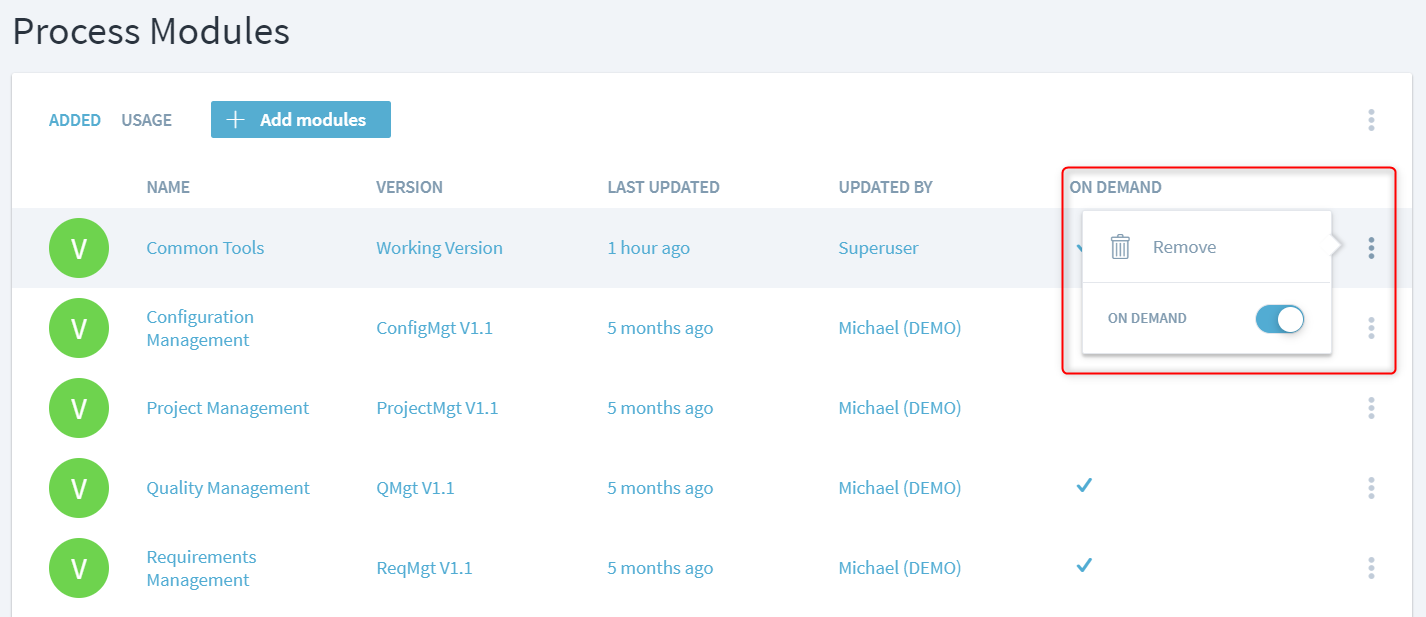
Task: Open the table options kebab menu at top right
Action: [x=1371, y=120]
